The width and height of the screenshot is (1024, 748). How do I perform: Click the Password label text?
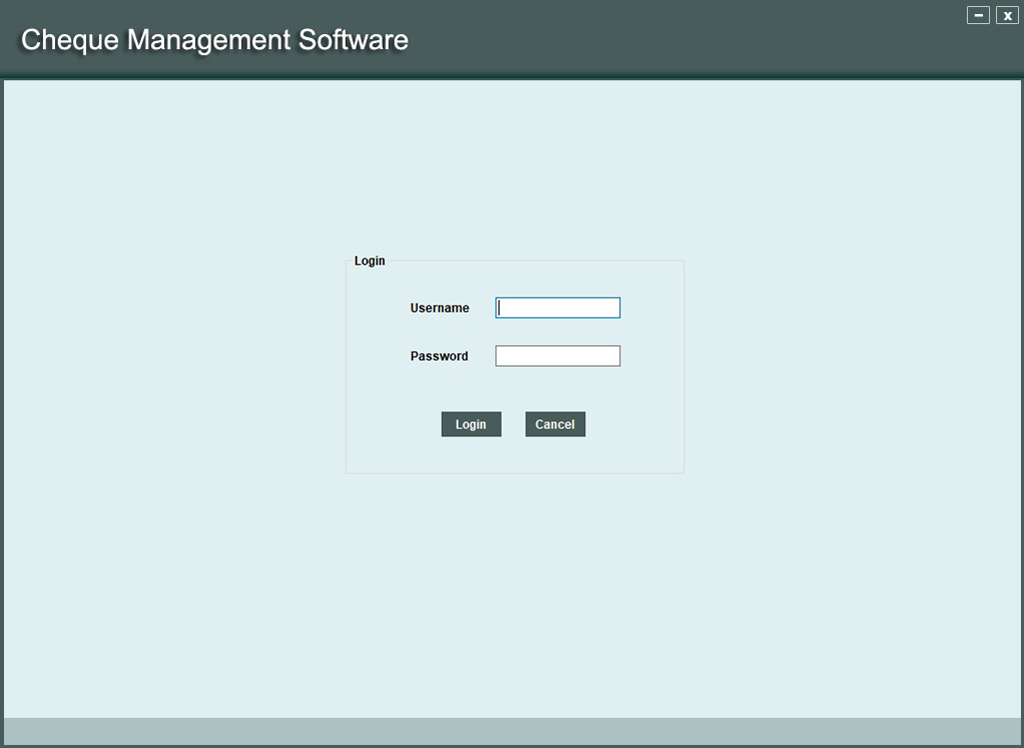click(439, 356)
